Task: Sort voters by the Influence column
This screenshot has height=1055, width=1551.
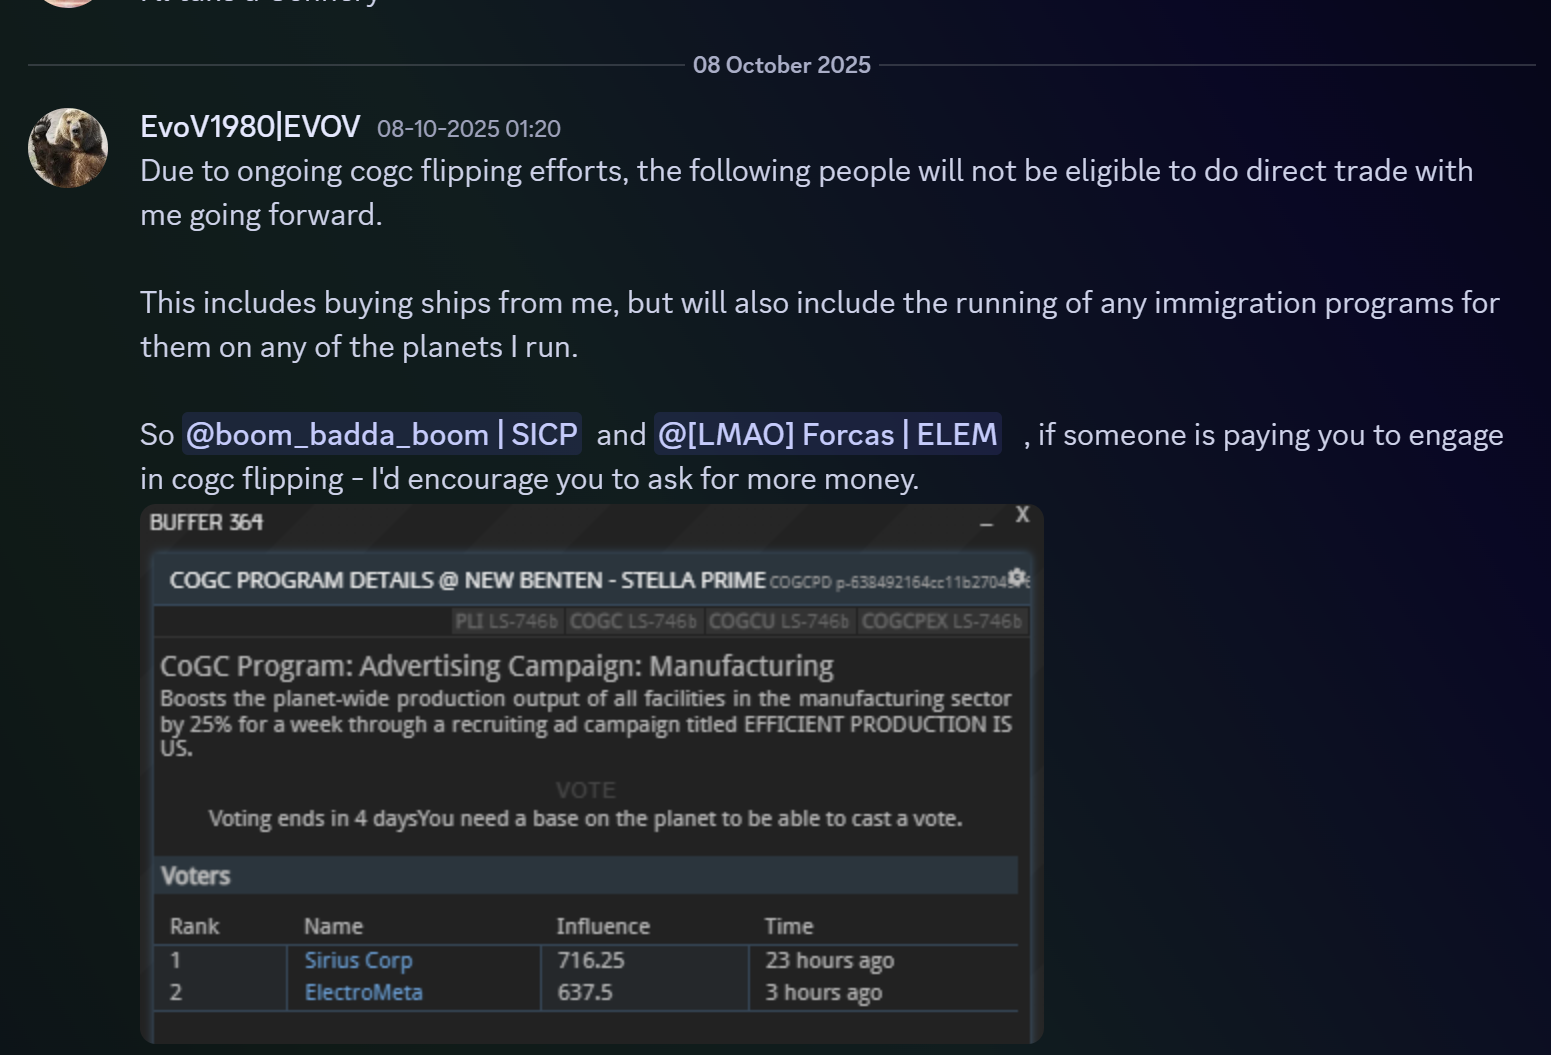Action: click(603, 927)
